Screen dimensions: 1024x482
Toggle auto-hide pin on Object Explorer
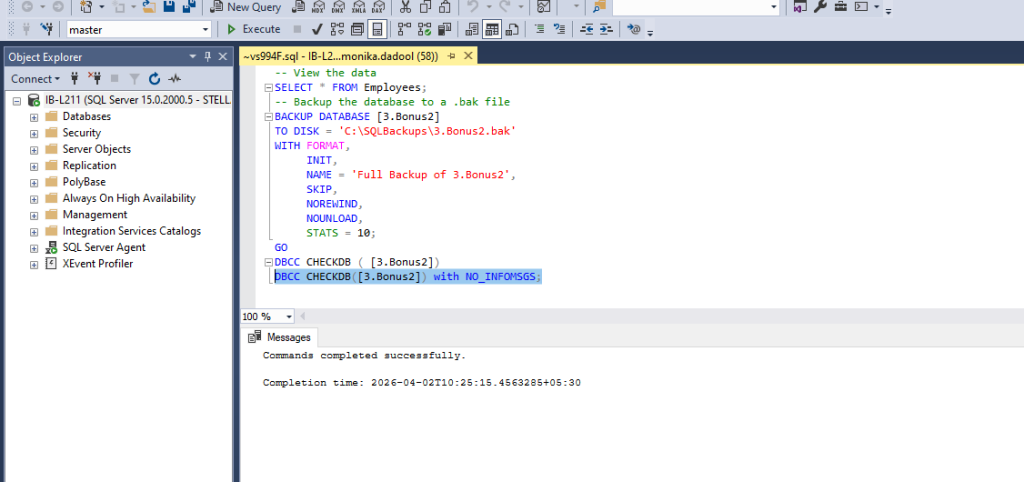[x=208, y=57]
